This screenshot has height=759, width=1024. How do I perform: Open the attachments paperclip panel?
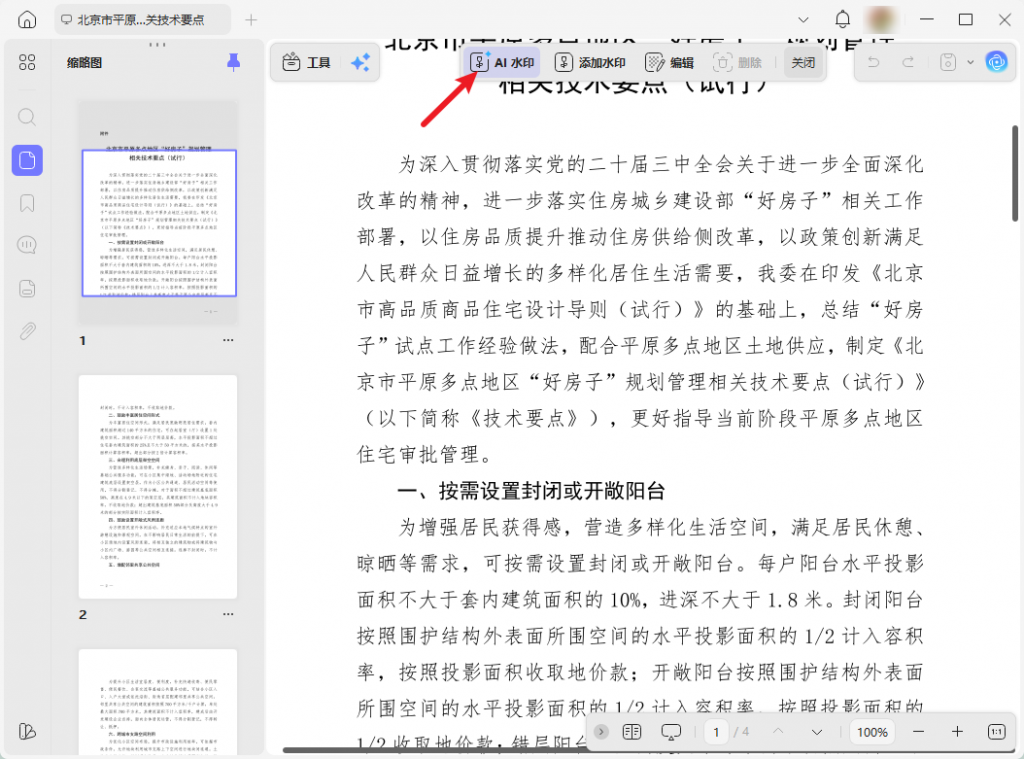27,331
